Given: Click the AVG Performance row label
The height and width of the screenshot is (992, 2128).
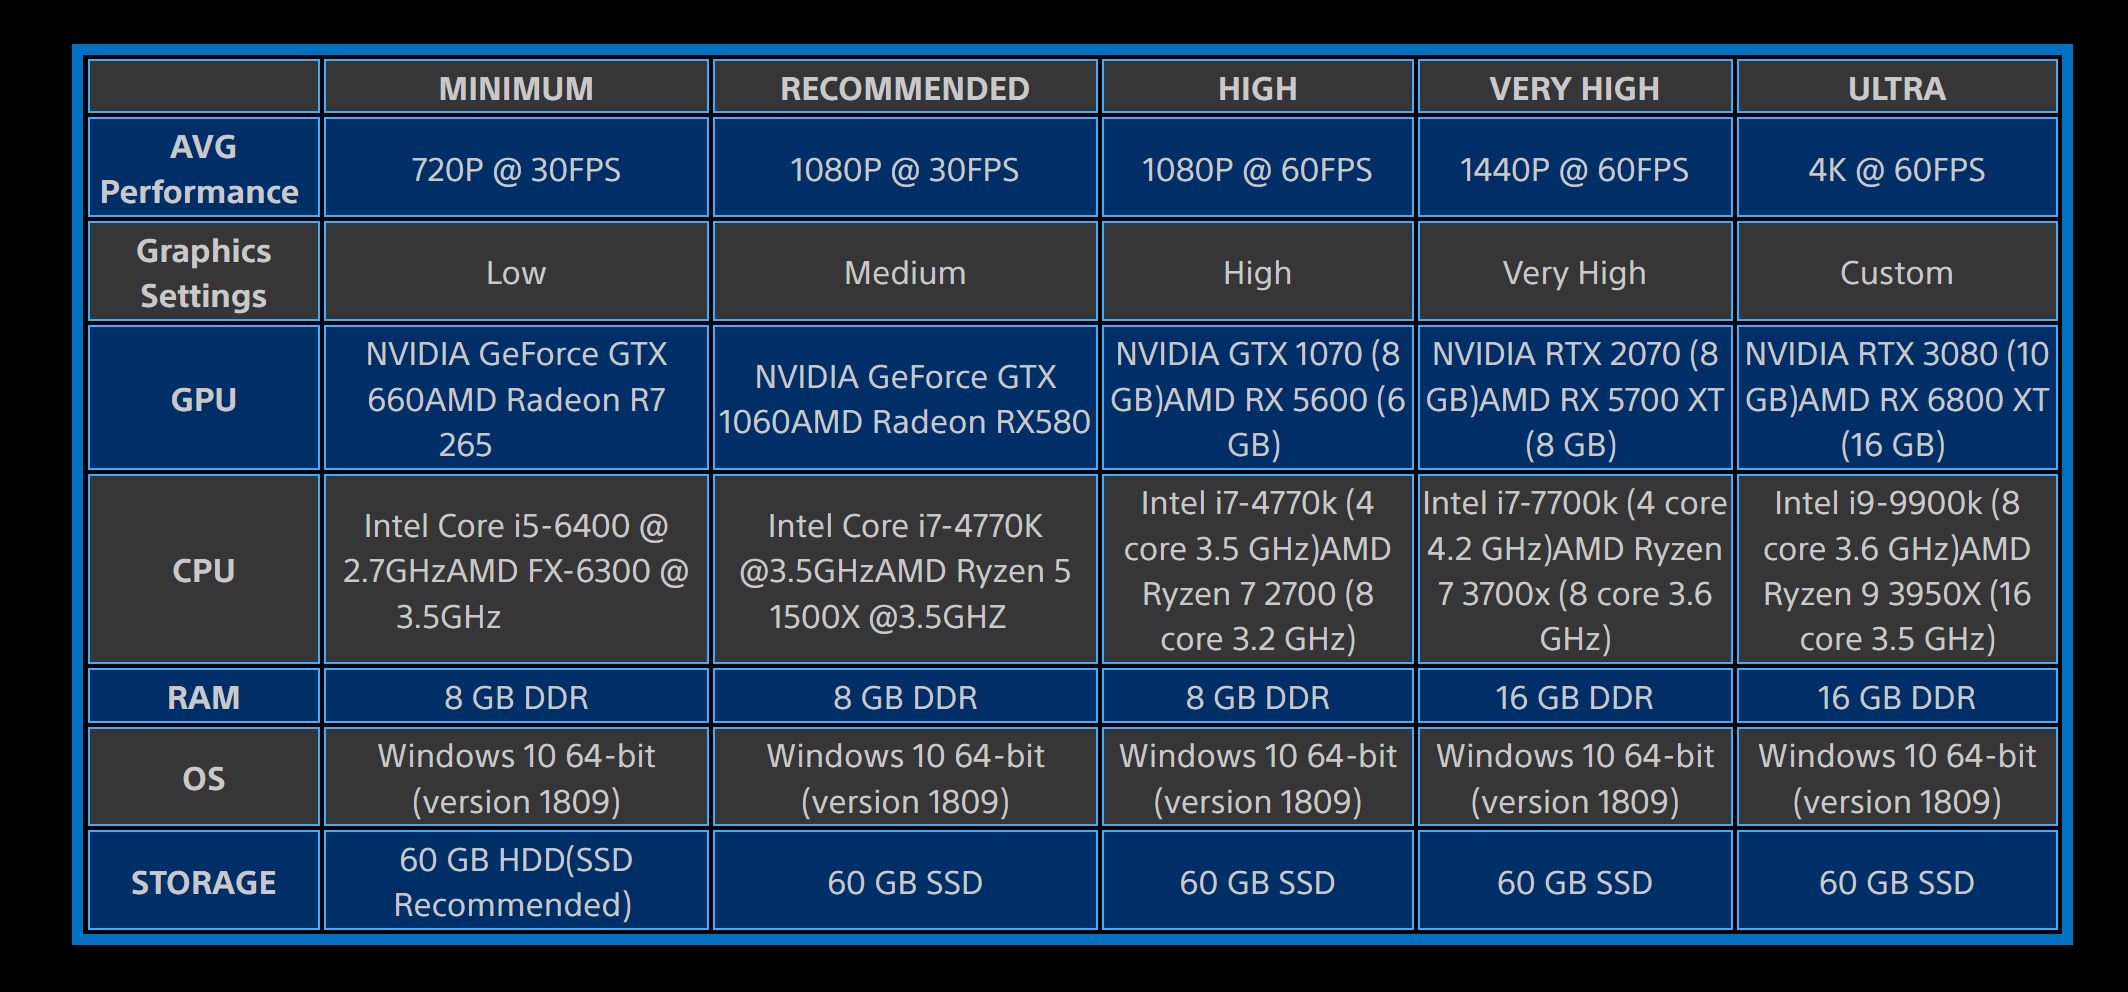Looking at the screenshot, I should (x=203, y=169).
